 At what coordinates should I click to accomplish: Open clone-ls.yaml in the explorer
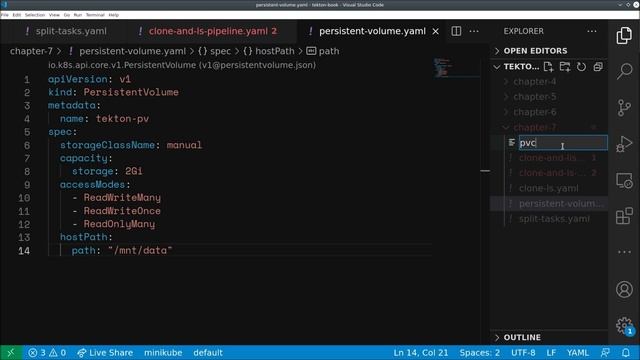(x=549, y=189)
